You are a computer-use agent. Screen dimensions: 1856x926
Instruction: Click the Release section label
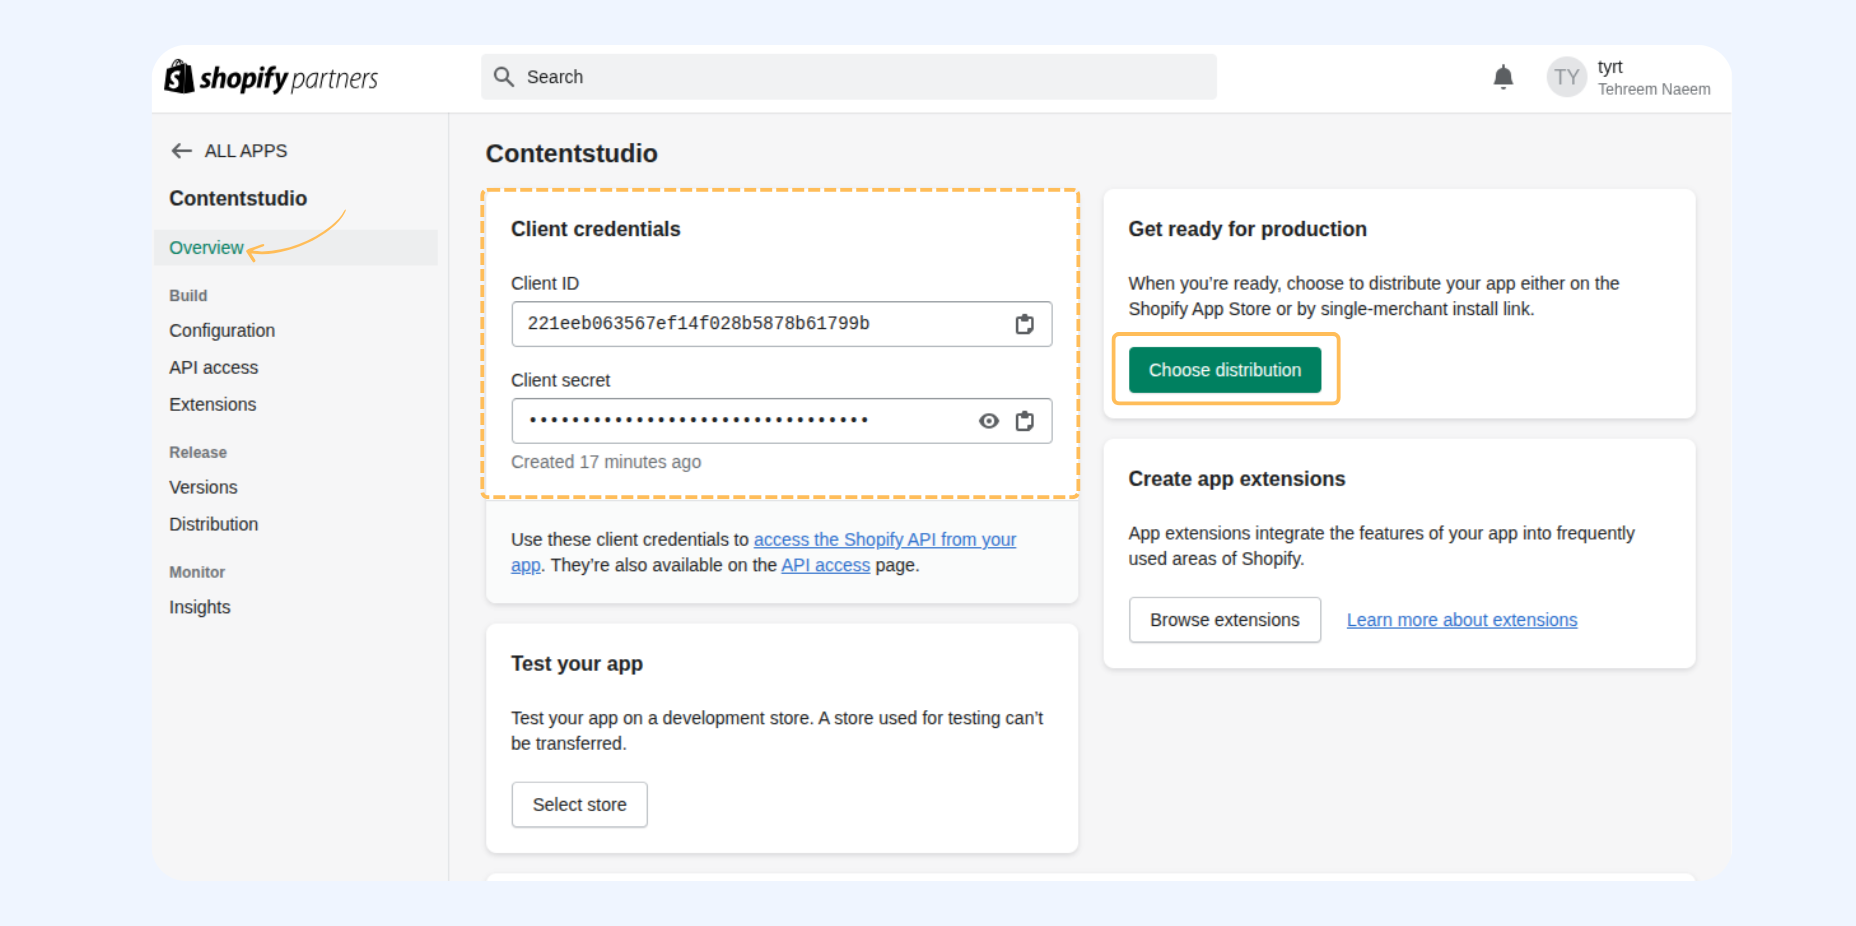coord(198,453)
